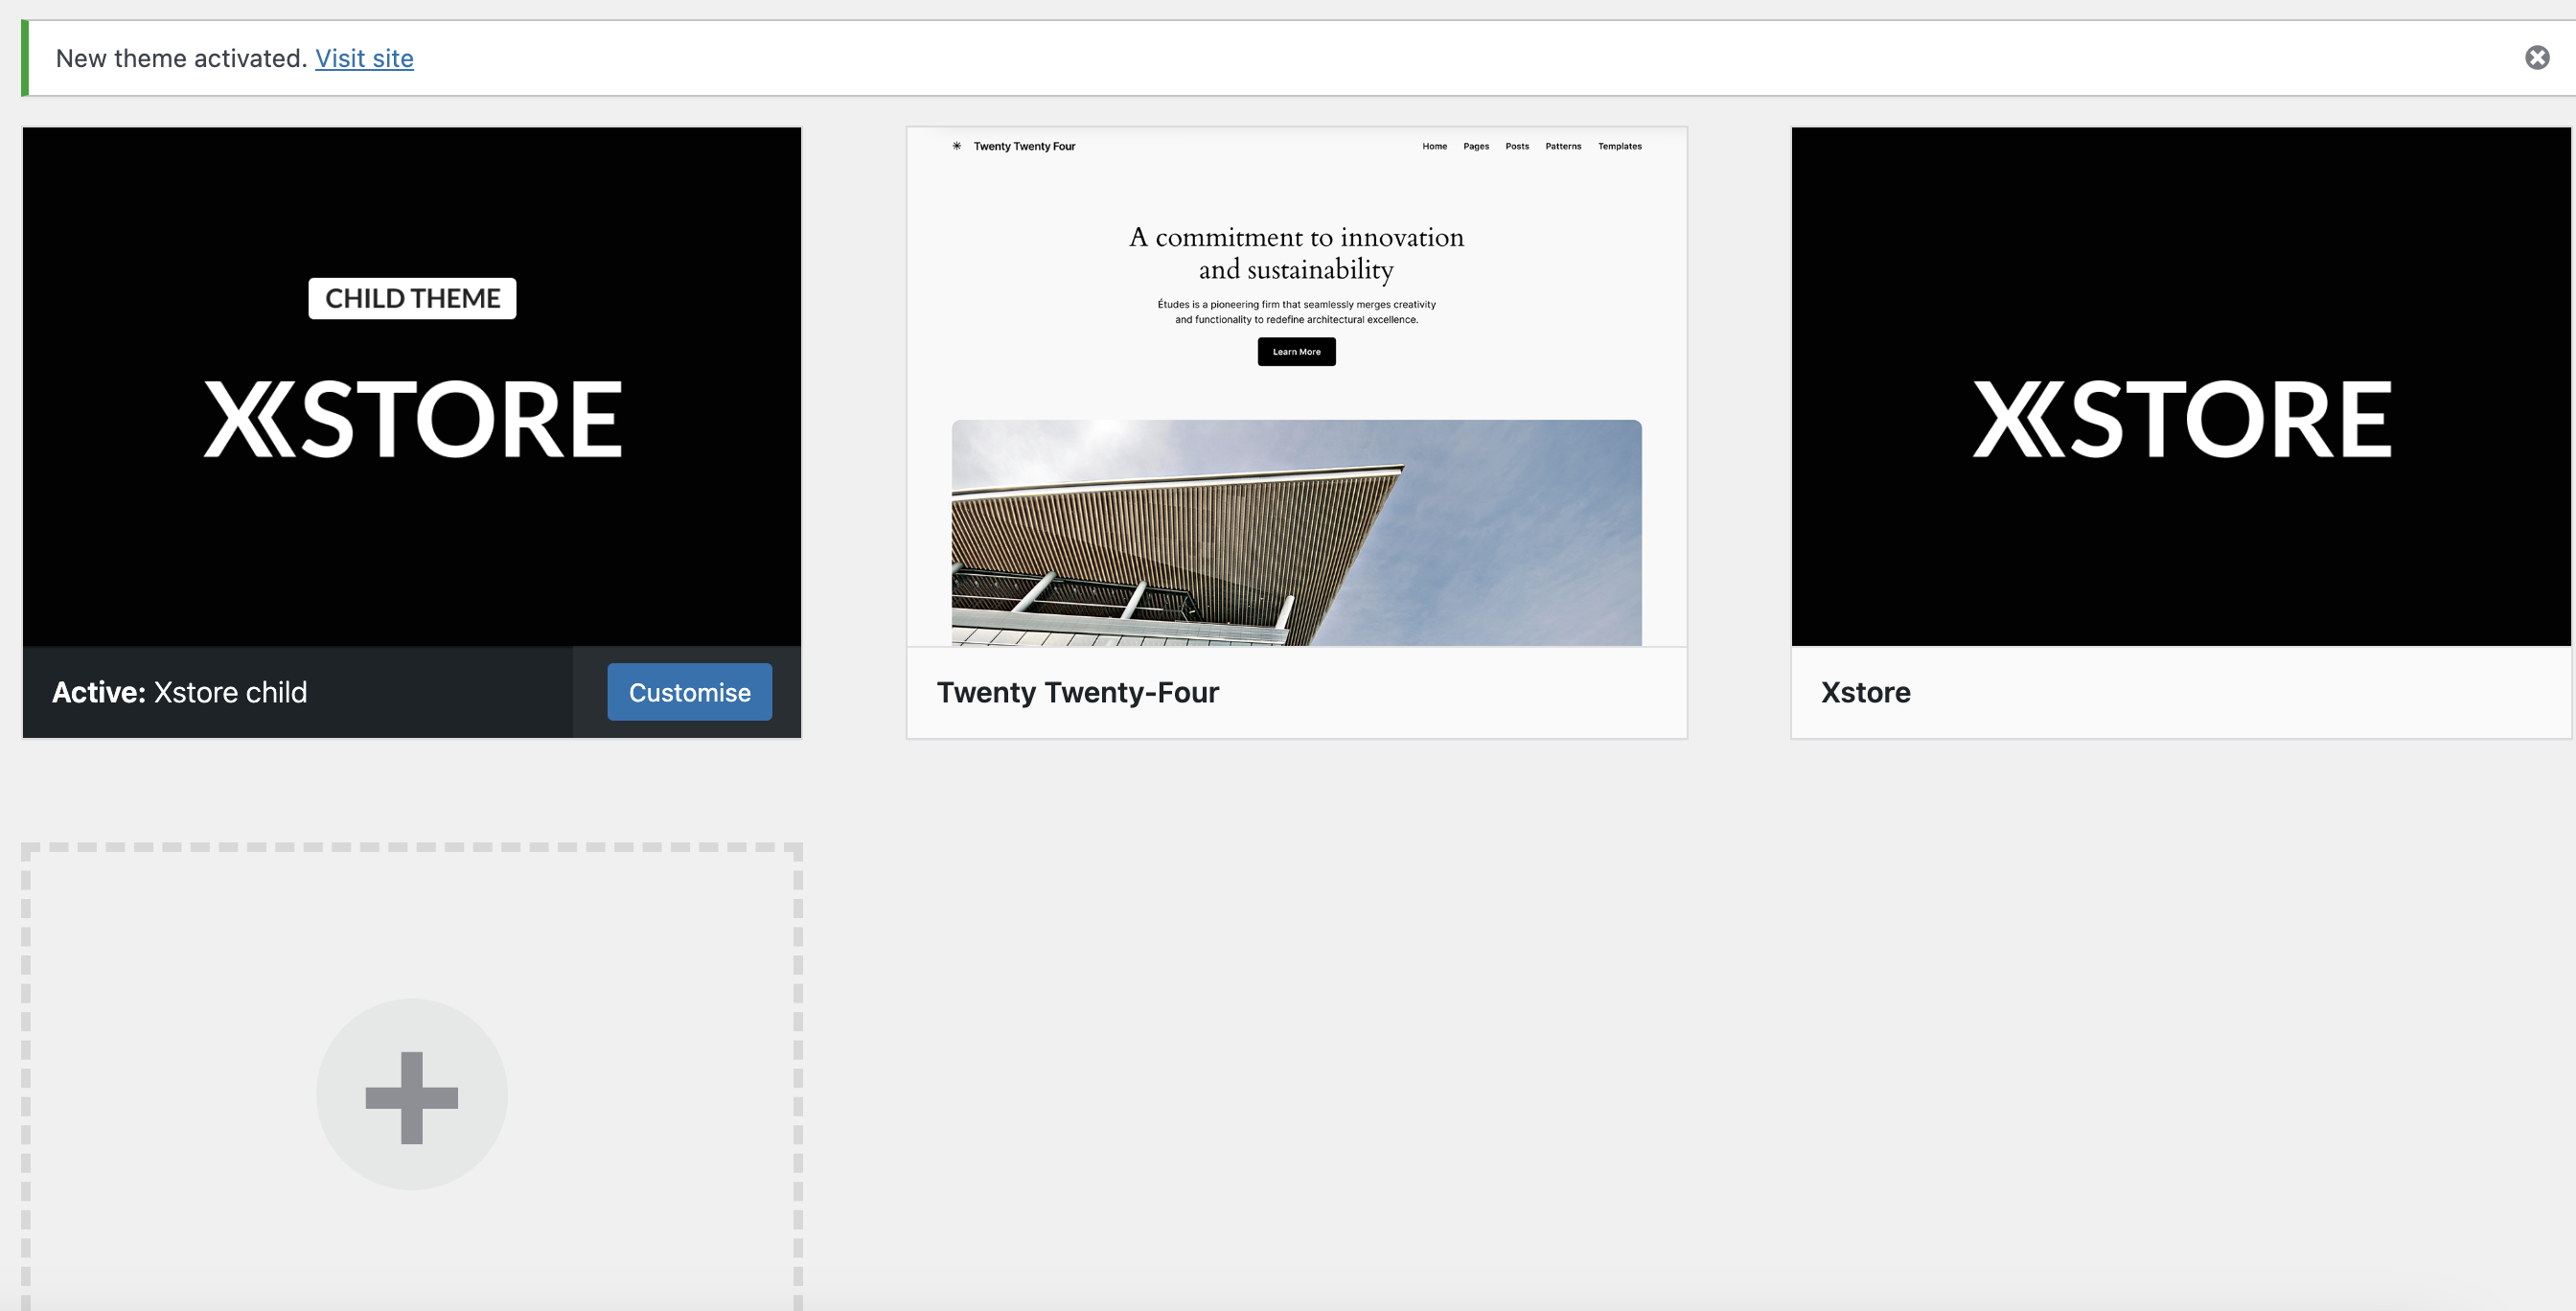Open the Twenty Twenty-Four theme screenshot

(x=1296, y=386)
